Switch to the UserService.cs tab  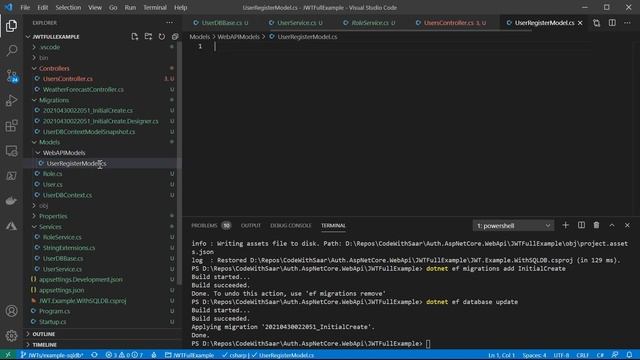coord(296,23)
